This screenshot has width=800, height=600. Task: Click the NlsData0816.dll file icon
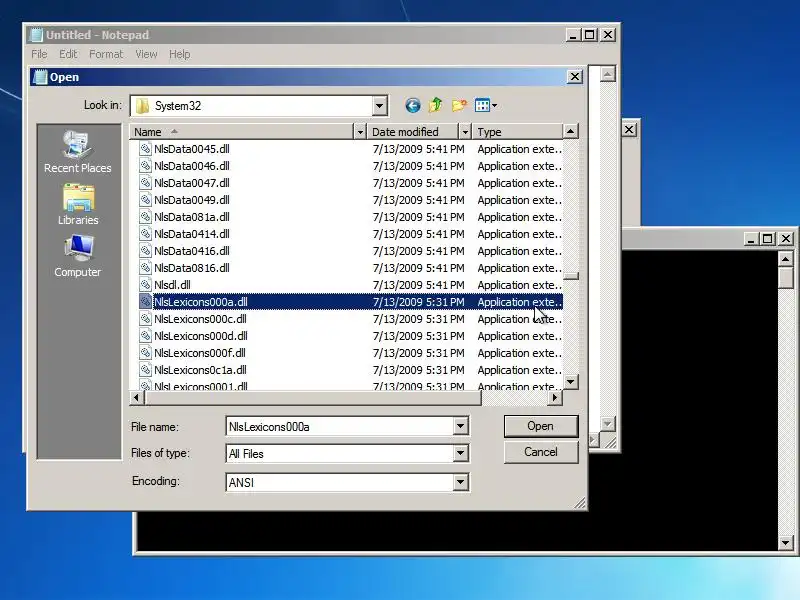click(146, 268)
